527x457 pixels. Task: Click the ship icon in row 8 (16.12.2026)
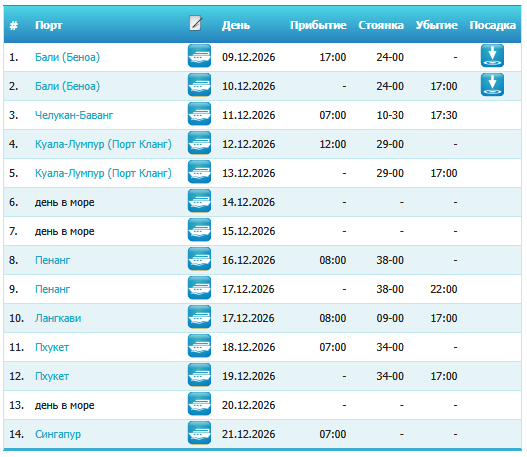coord(199,259)
